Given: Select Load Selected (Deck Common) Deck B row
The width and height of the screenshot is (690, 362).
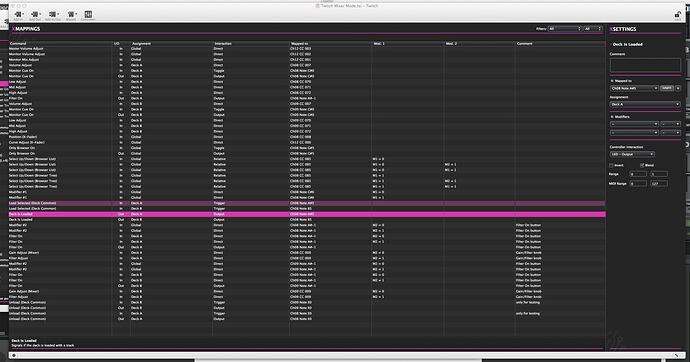Looking at the screenshot, I should point(307,208).
